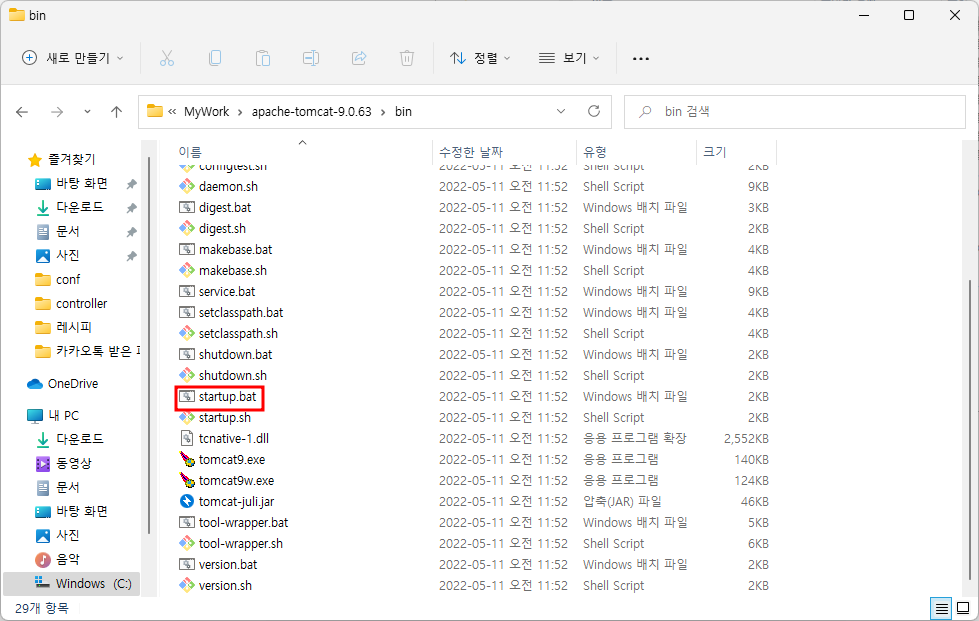979x621 pixels.
Task: Select makebase.sh file
Action: [x=232, y=271]
